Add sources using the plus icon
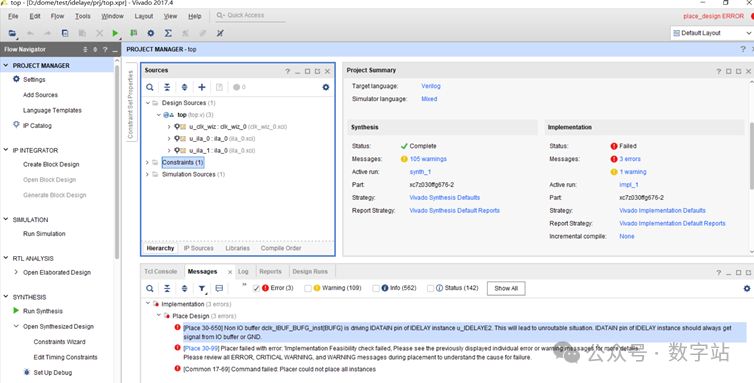754x383 pixels. pos(201,87)
